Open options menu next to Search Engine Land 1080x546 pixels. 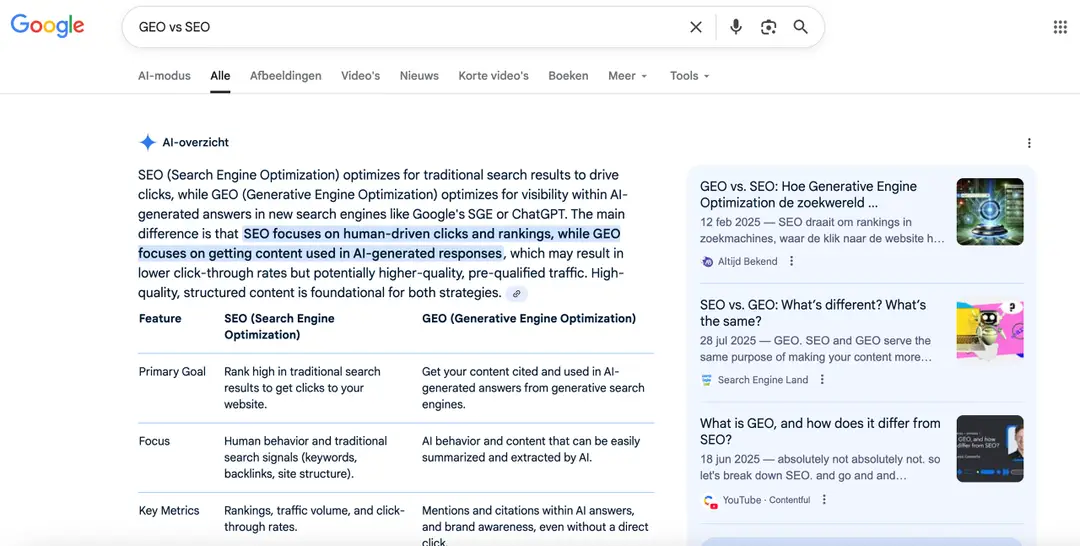point(822,379)
